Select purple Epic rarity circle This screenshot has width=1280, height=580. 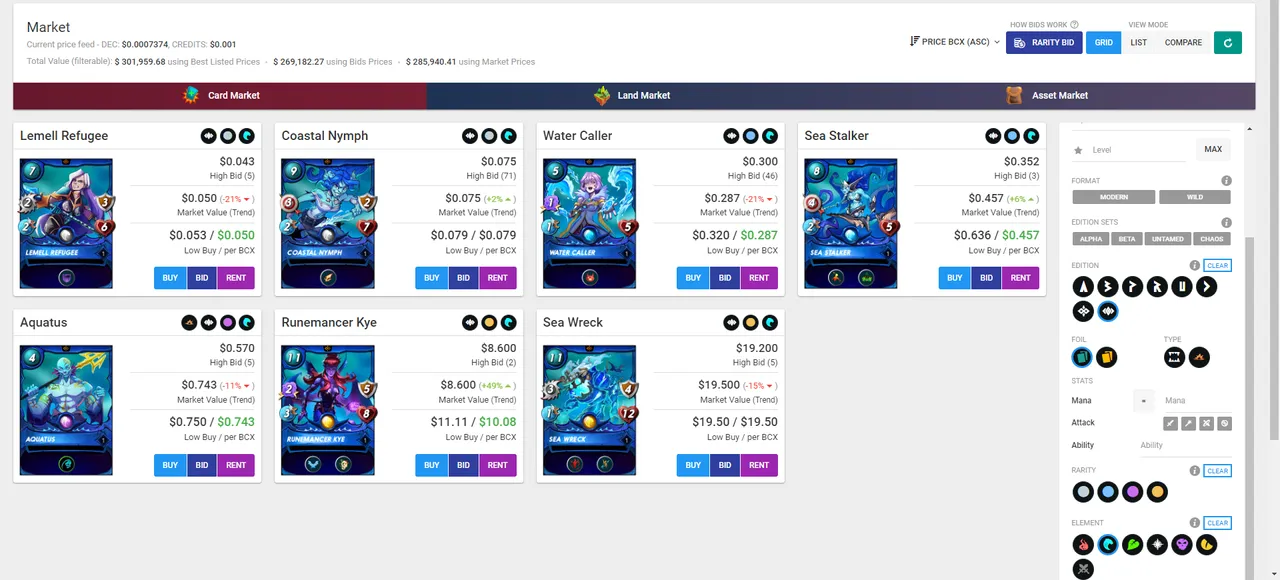(x=1133, y=492)
